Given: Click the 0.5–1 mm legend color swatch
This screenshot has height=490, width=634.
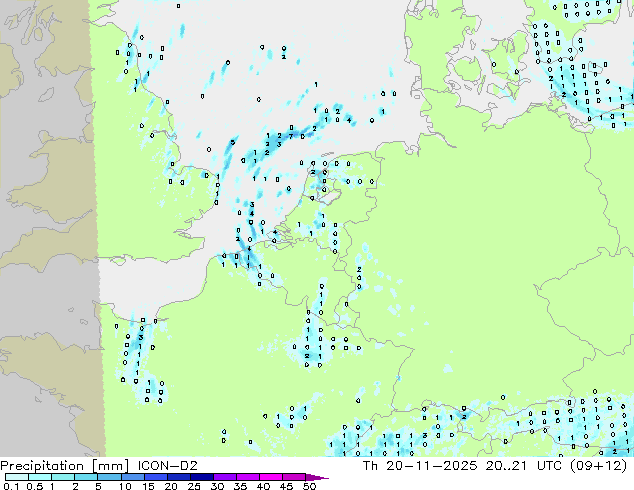Looking at the screenshot, I should click(x=40, y=477).
